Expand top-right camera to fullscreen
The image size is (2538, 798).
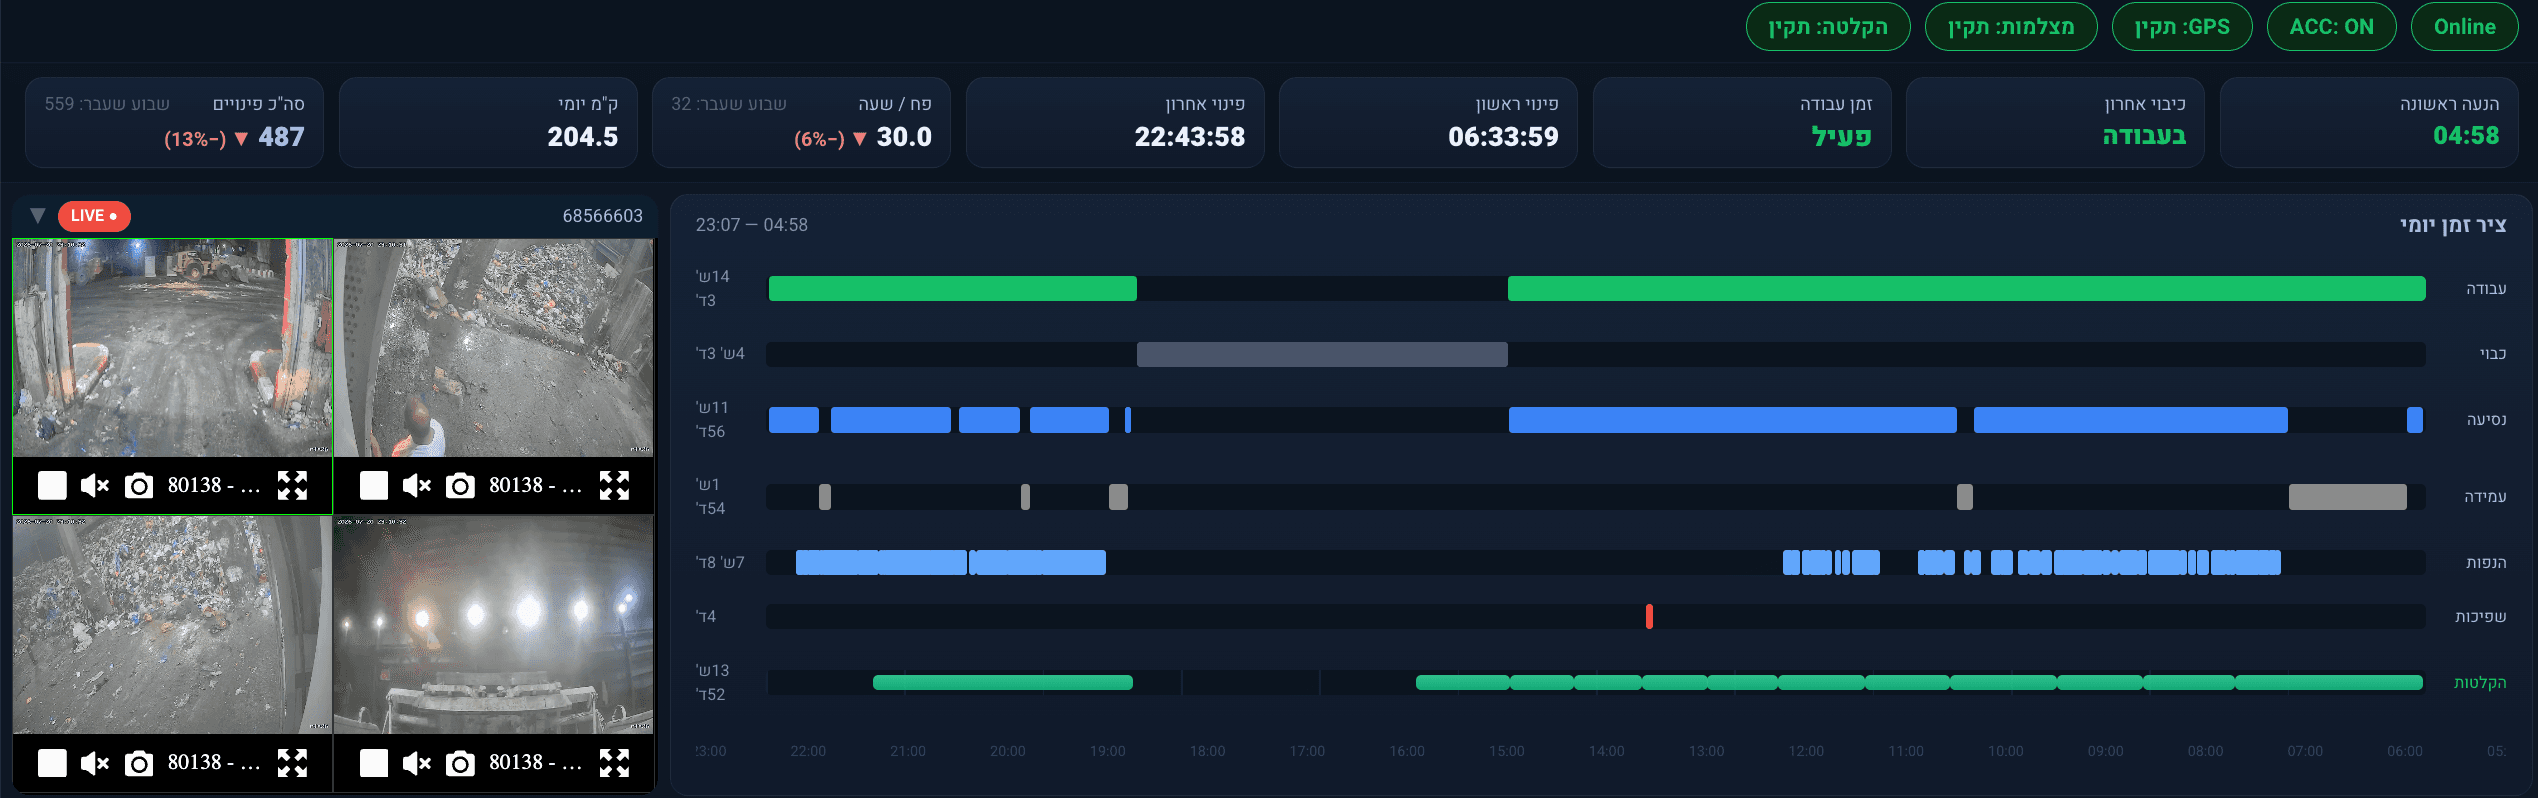pyautogui.click(x=614, y=486)
